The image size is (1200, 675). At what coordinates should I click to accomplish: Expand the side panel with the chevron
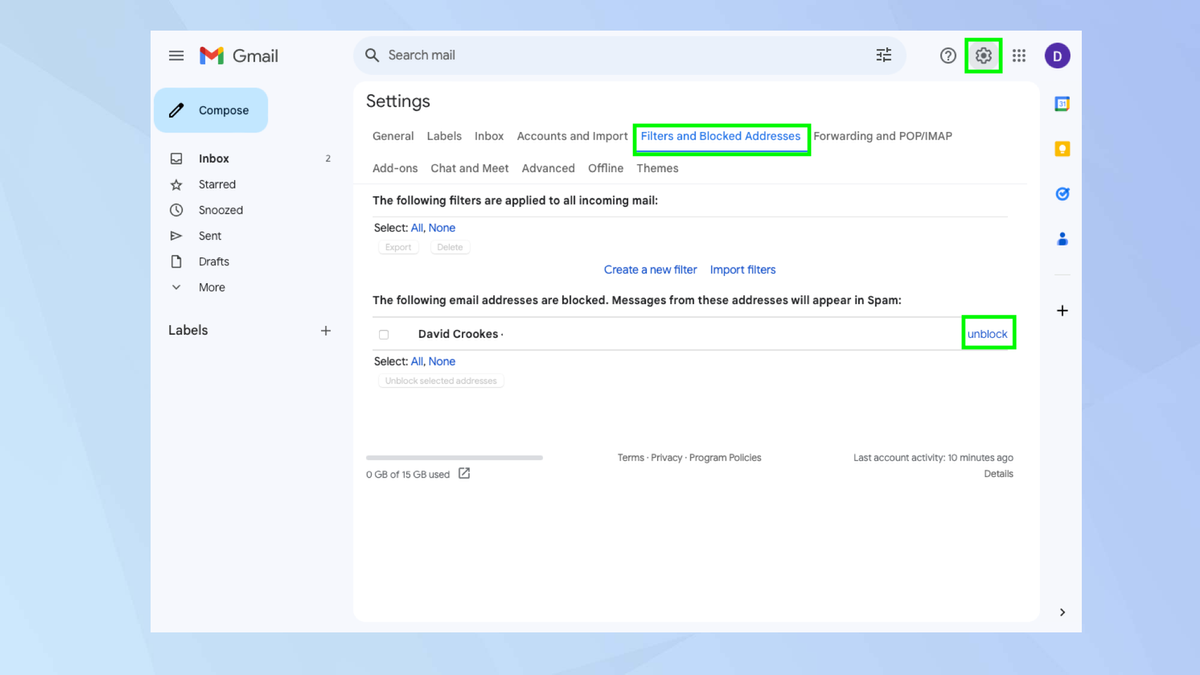(1062, 611)
